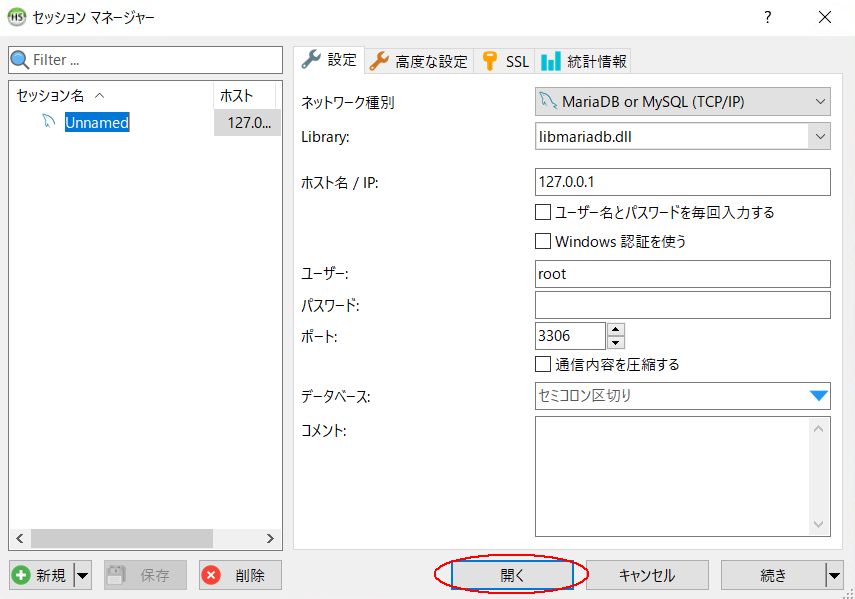855x599 pixels.
Task: Click the session list scroll-right arrow
Action: tap(270, 539)
